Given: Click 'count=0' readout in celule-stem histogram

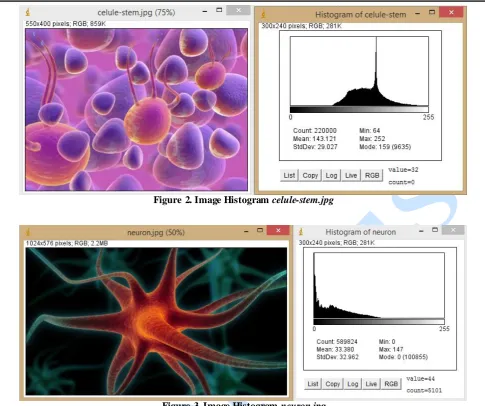Looking at the screenshot, I should coord(401,182).
